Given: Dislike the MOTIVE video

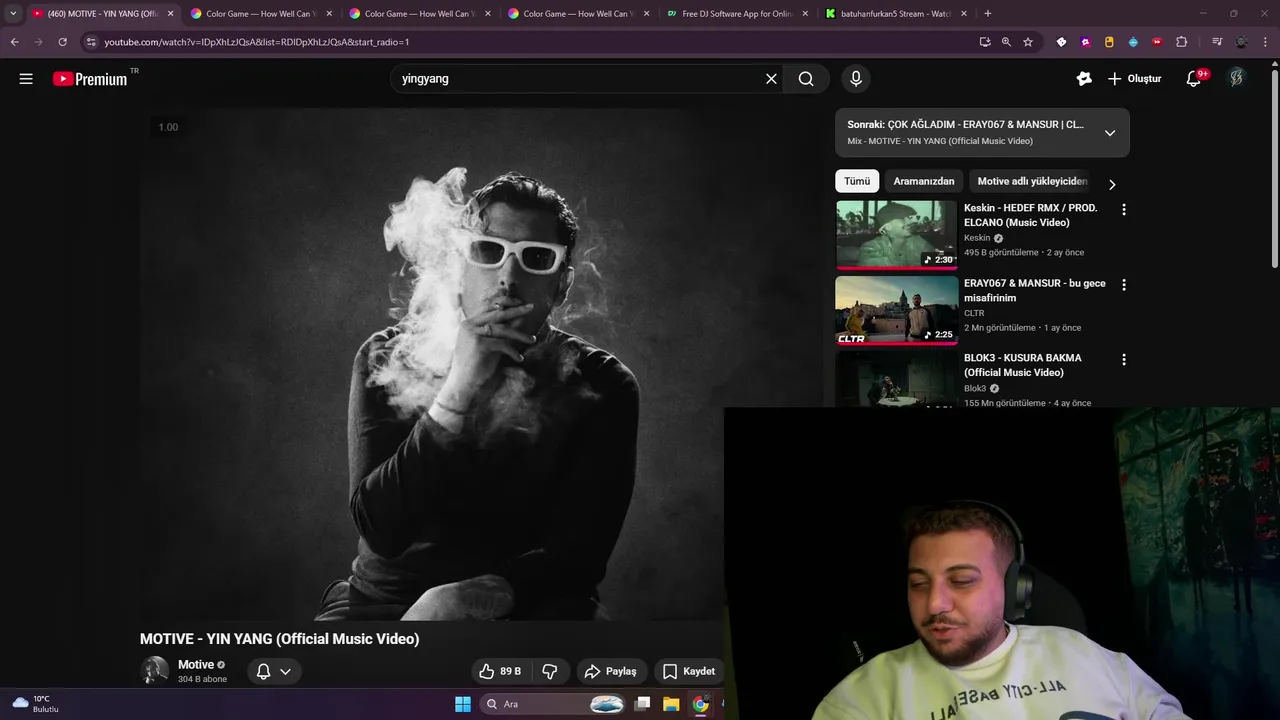Looking at the screenshot, I should [550, 671].
